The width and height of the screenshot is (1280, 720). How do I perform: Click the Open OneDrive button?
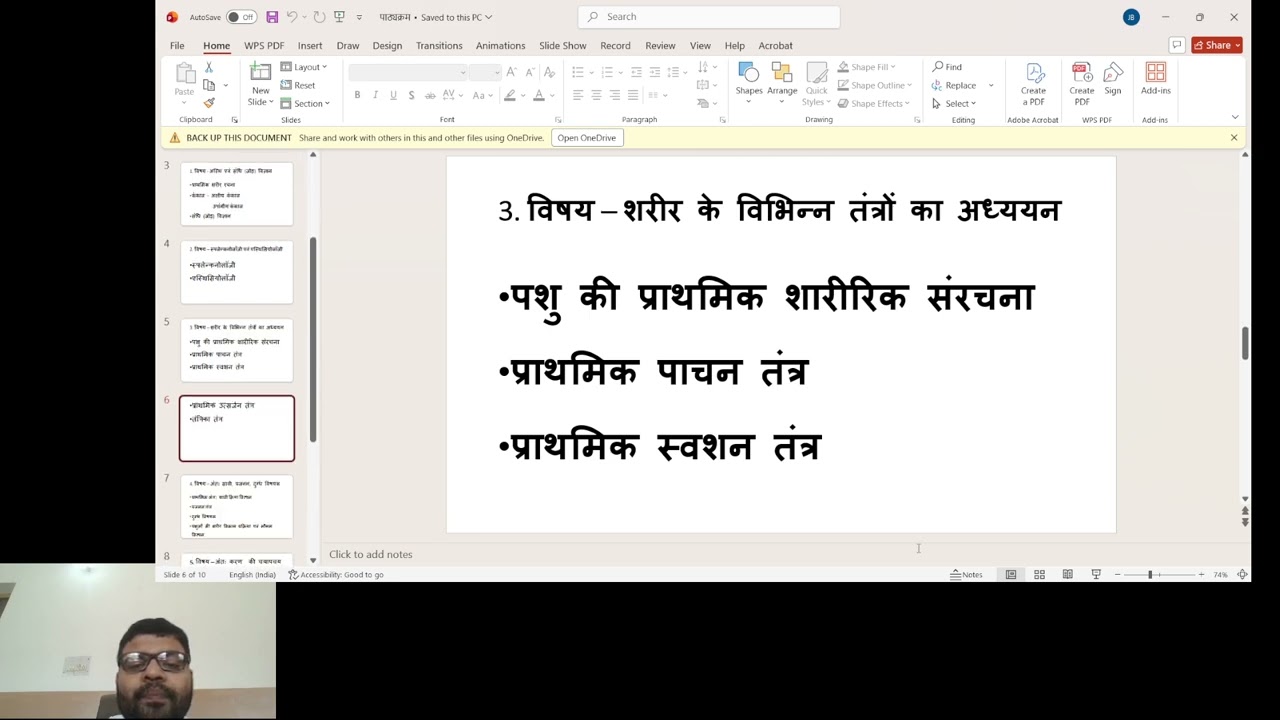pyautogui.click(x=587, y=137)
